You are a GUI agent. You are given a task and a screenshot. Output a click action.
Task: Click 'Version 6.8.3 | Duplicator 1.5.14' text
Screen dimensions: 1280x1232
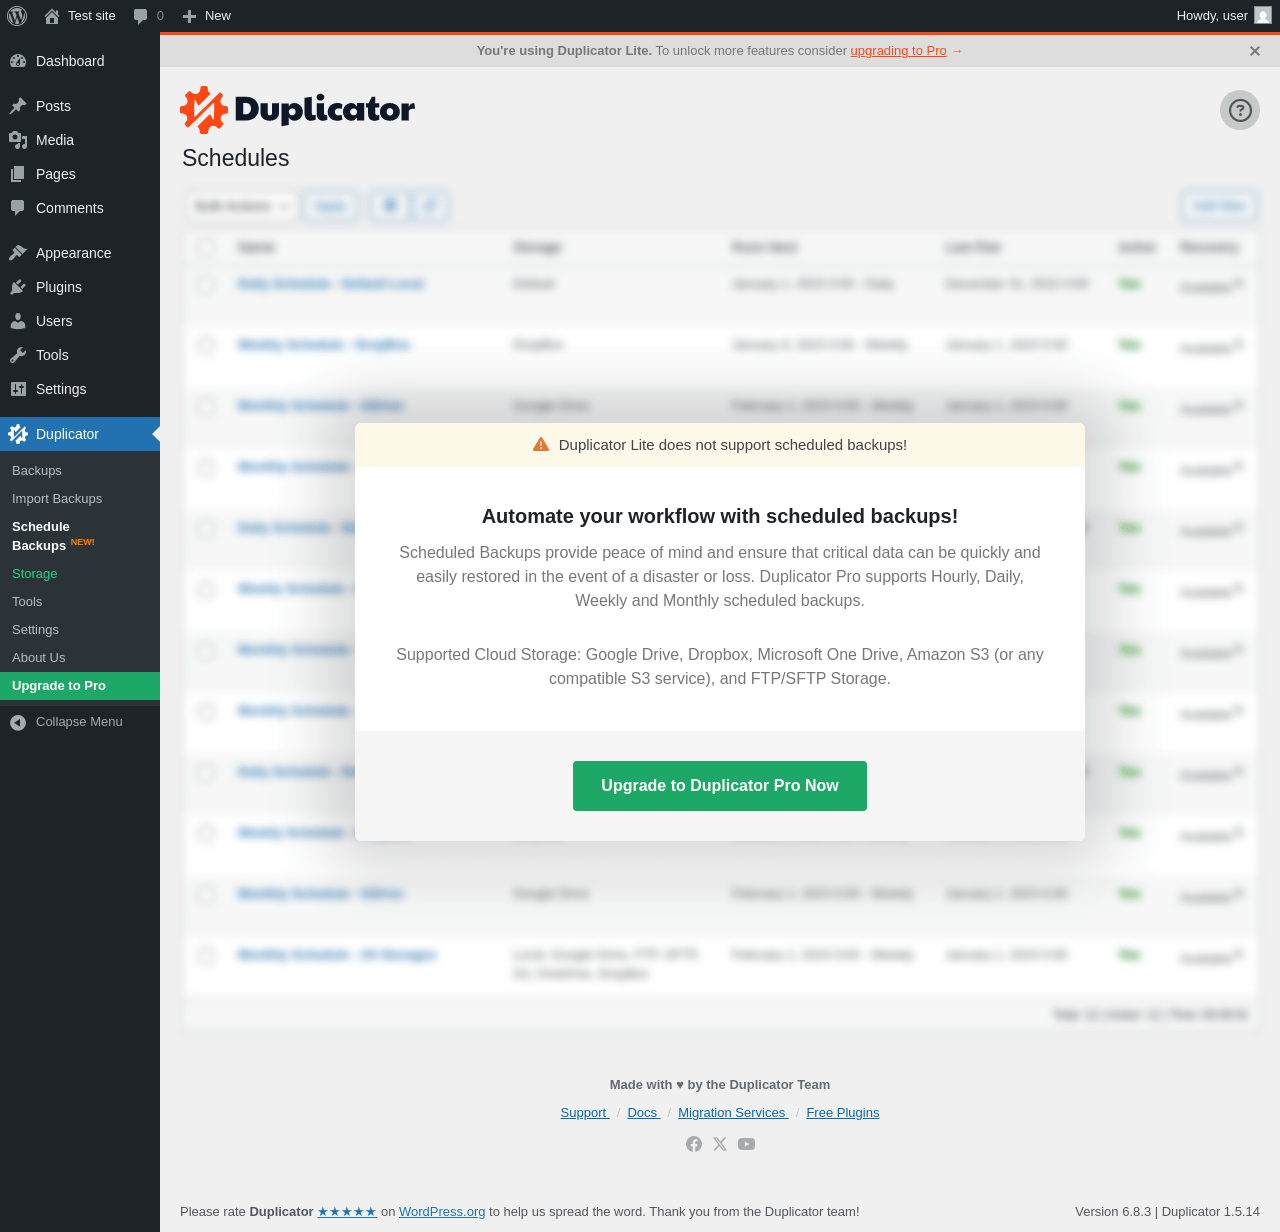point(1167,1212)
